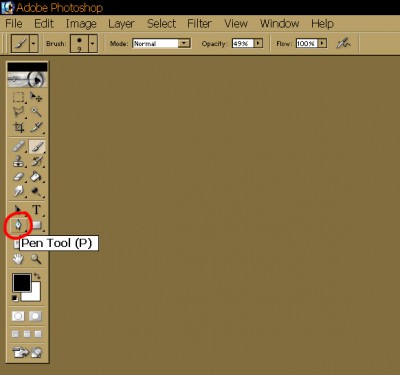Image resolution: width=400 pixels, height=375 pixels.
Task: Select the Zoom magnifier tool
Action: coord(36,259)
